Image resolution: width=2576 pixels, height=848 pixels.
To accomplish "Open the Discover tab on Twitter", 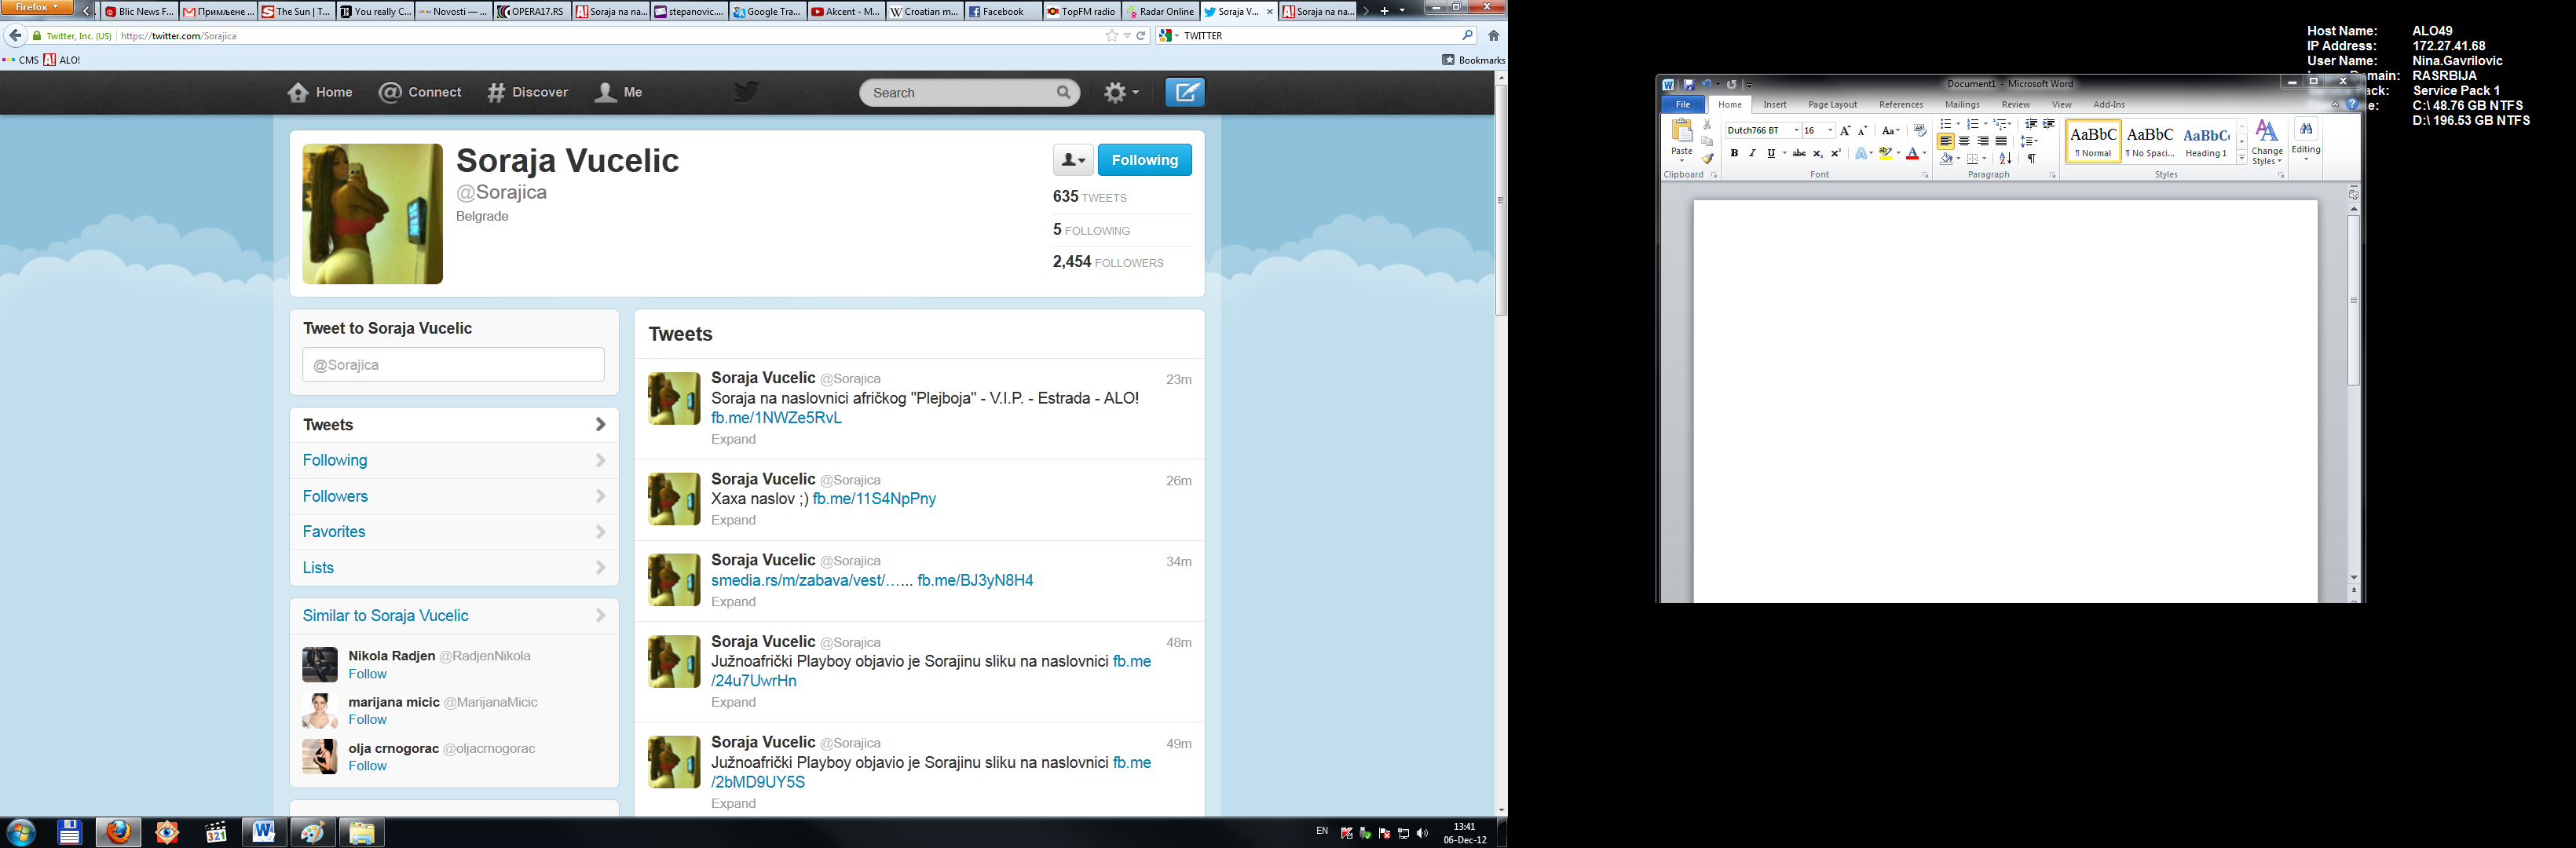I will pos(527,92).
